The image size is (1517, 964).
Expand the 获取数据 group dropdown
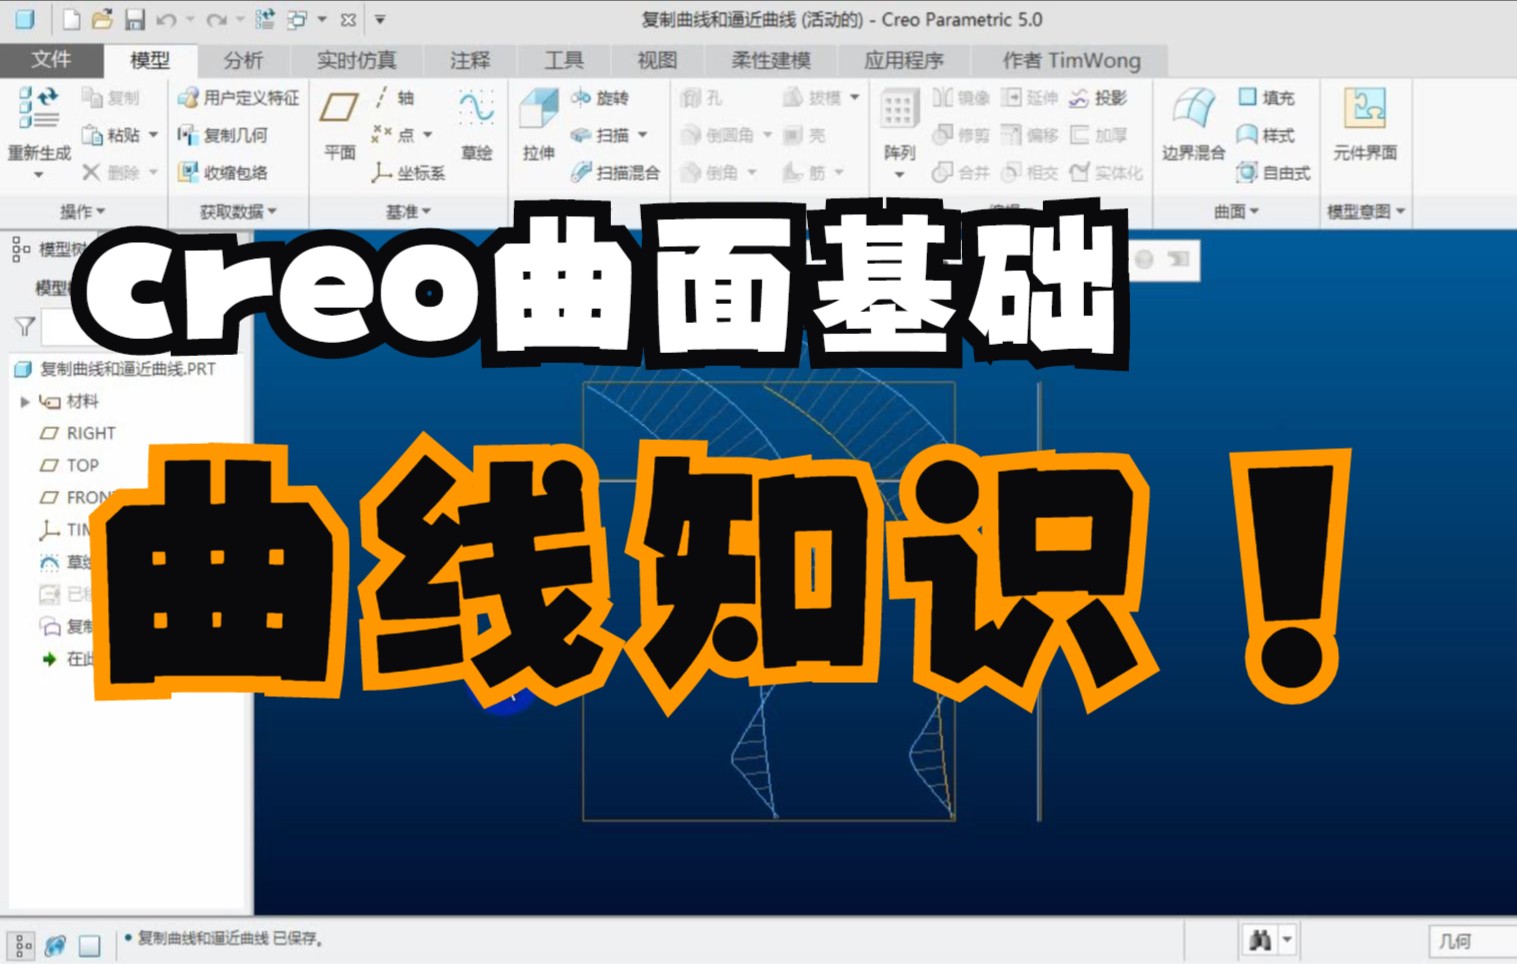pyautogui.click(x=238, y=211)
